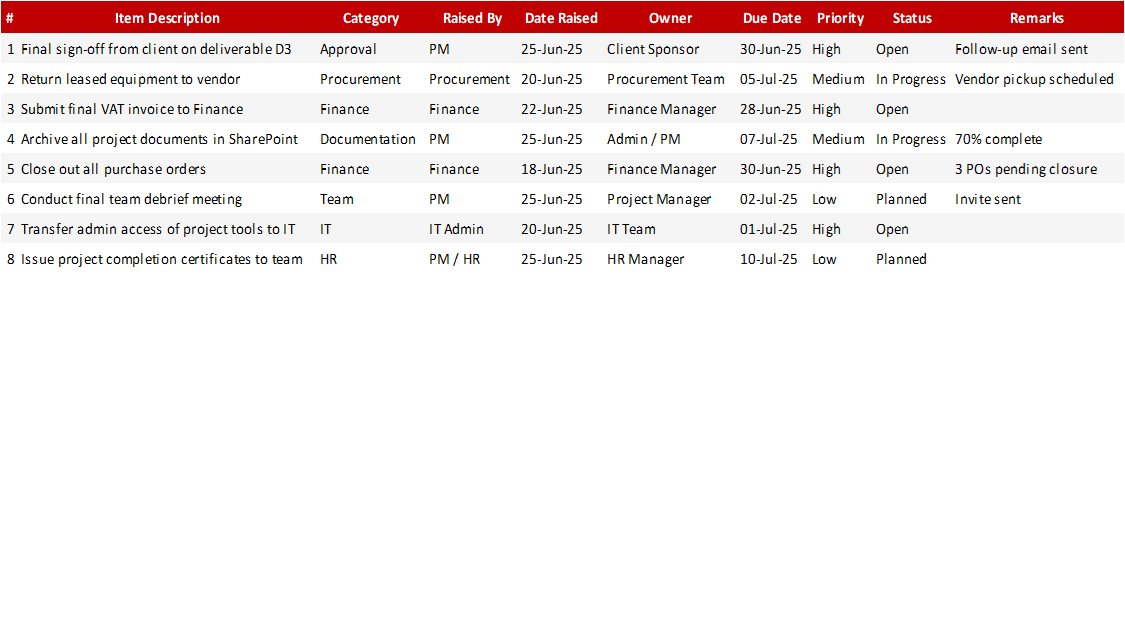Click the '10-Jul-25' due date cell

(768, 260)
